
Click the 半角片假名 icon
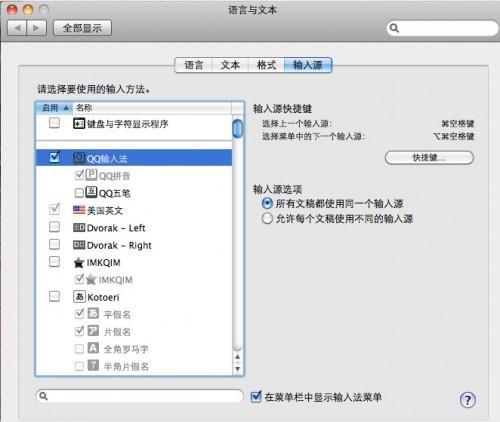(x=93, y=366)
